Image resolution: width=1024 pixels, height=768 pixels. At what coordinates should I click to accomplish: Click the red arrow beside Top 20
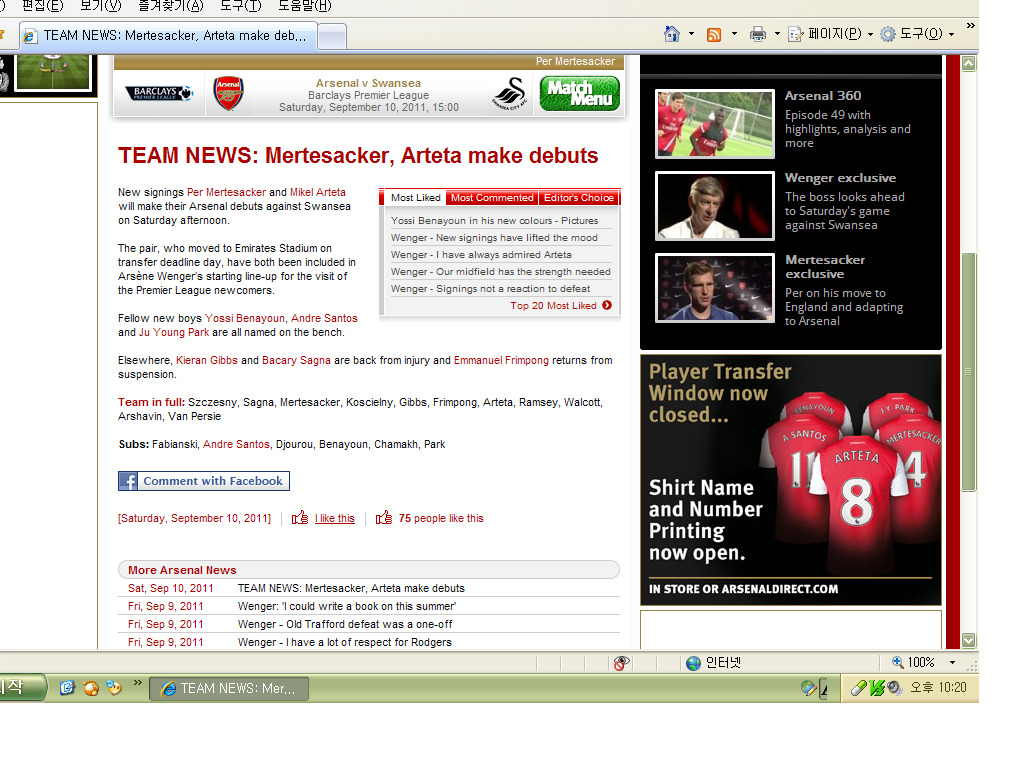607,305
